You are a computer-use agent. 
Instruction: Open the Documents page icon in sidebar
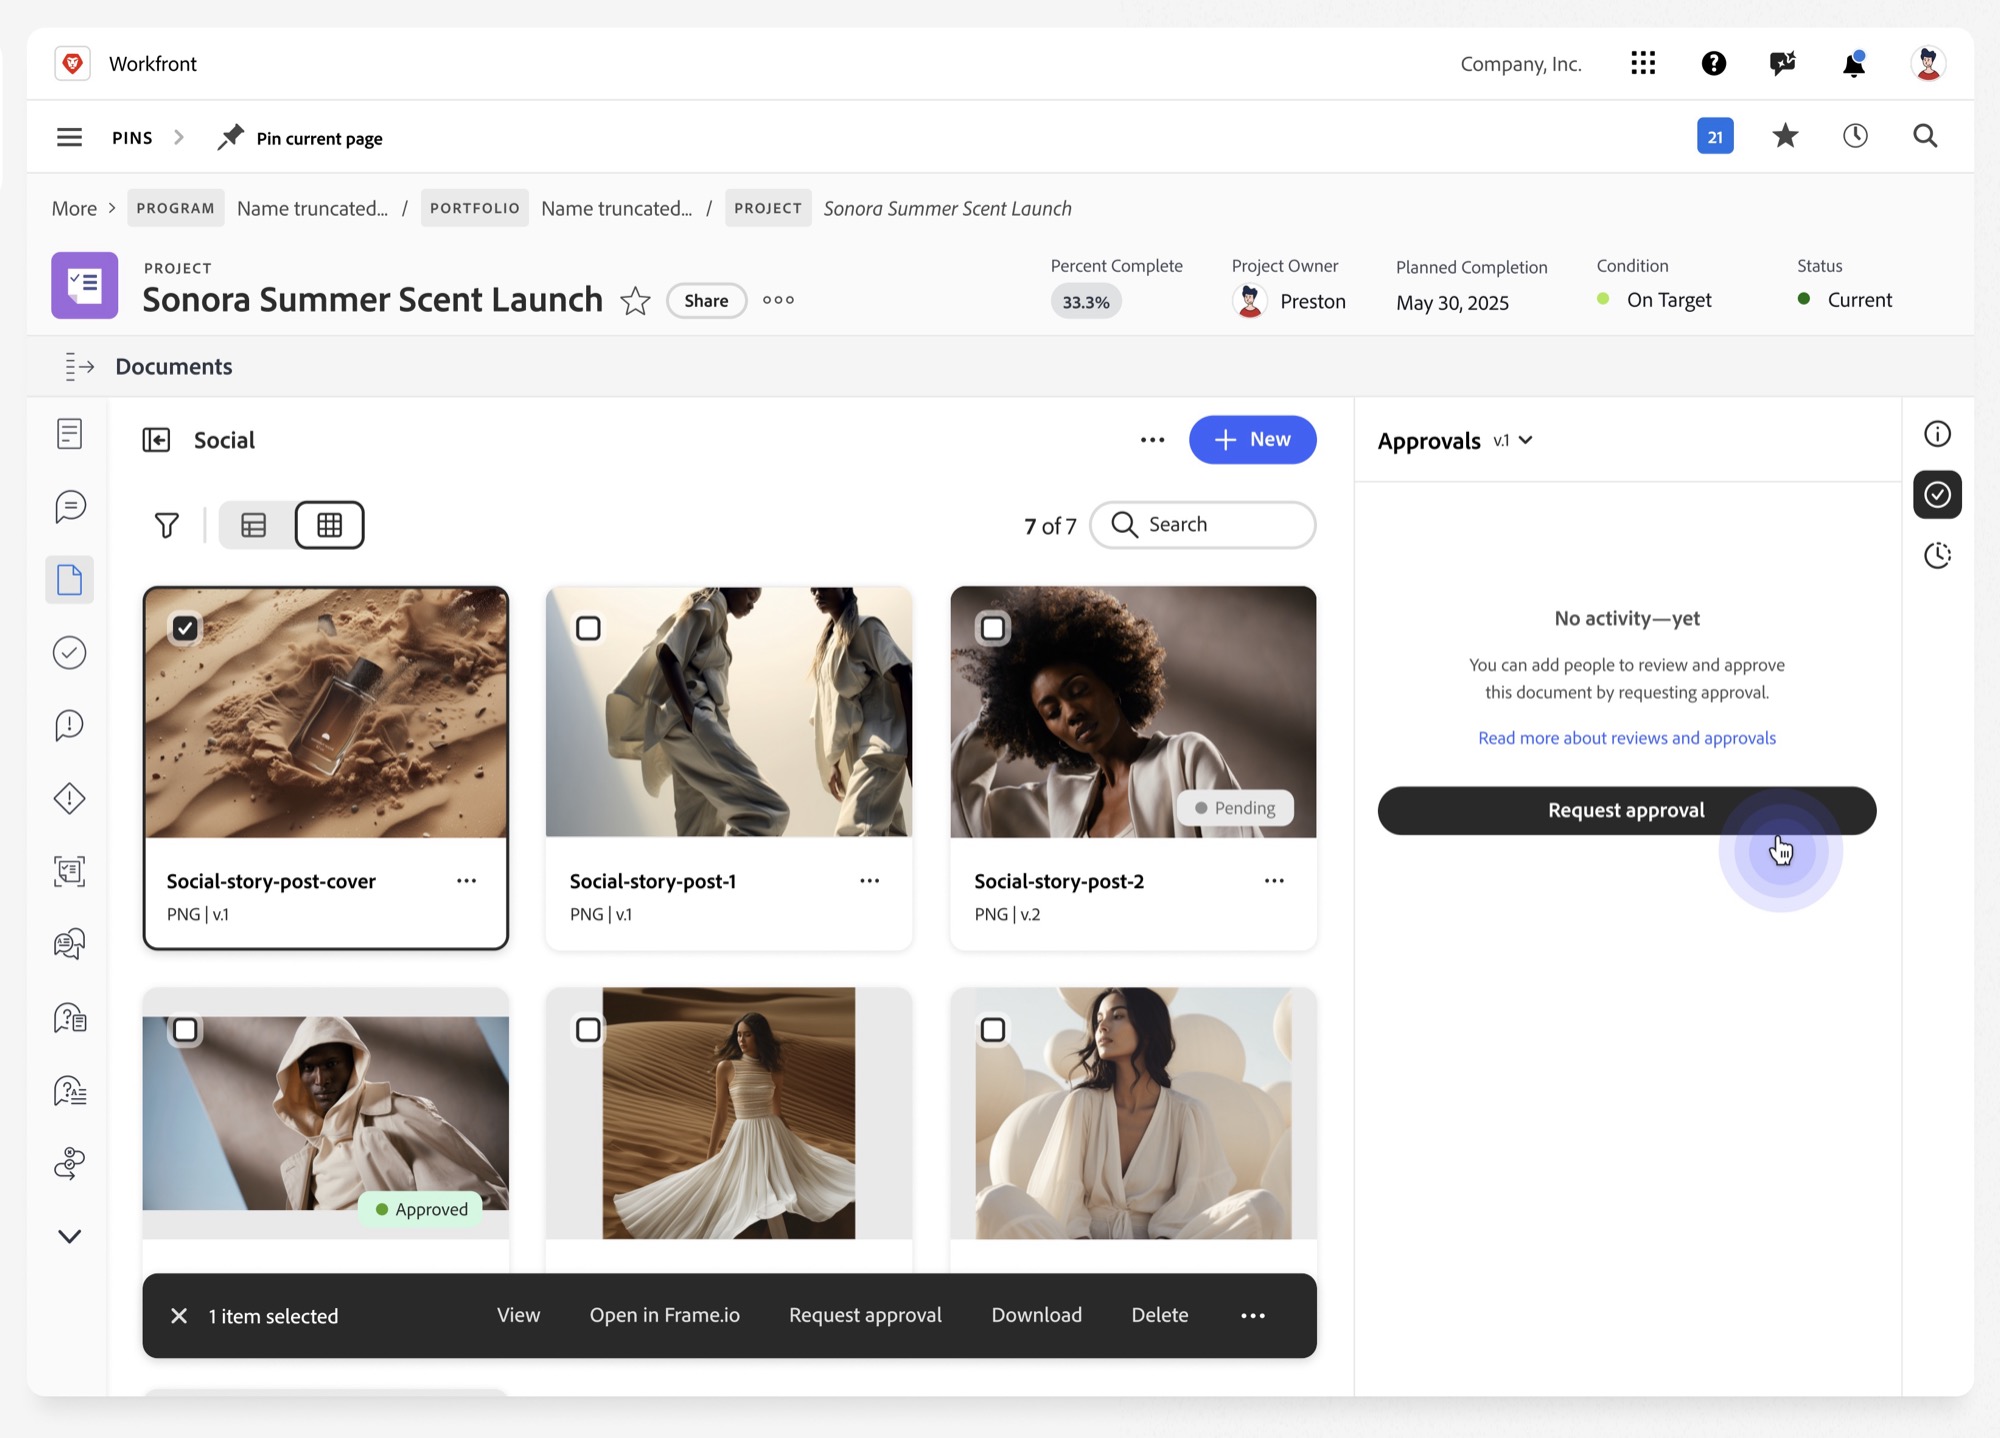tap(69, 580)
